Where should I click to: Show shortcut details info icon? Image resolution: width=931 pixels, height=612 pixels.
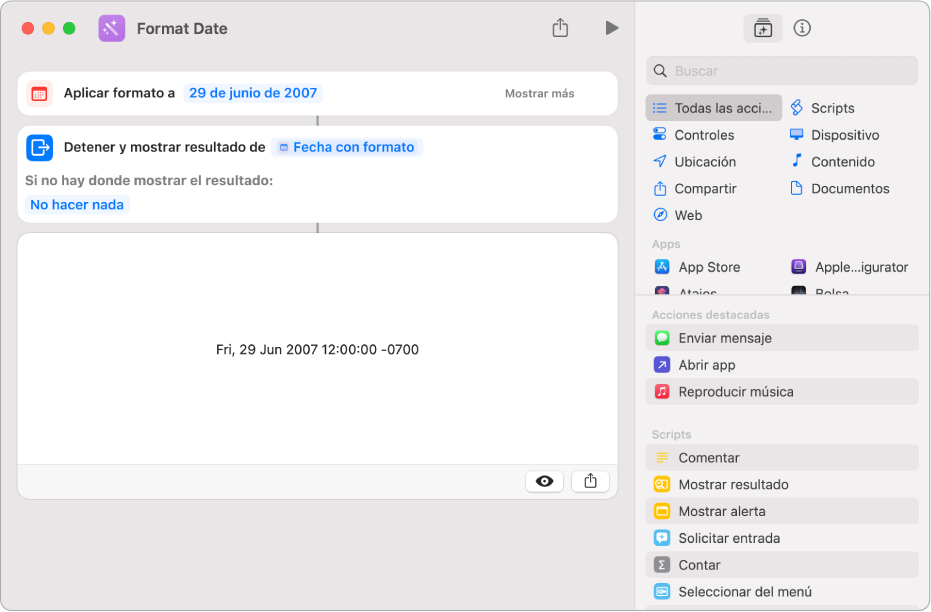pyautogui.click(x=802, y=28)
